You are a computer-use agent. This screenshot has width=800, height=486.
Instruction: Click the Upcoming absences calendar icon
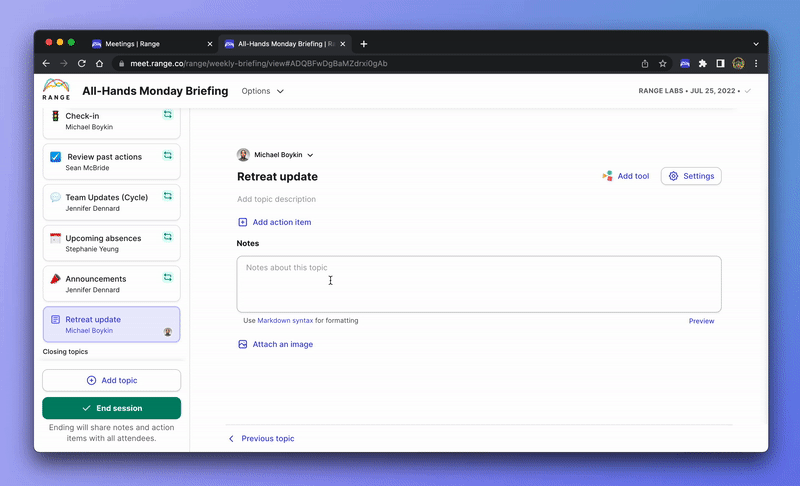pyautogui.click(x=55, y=238)
